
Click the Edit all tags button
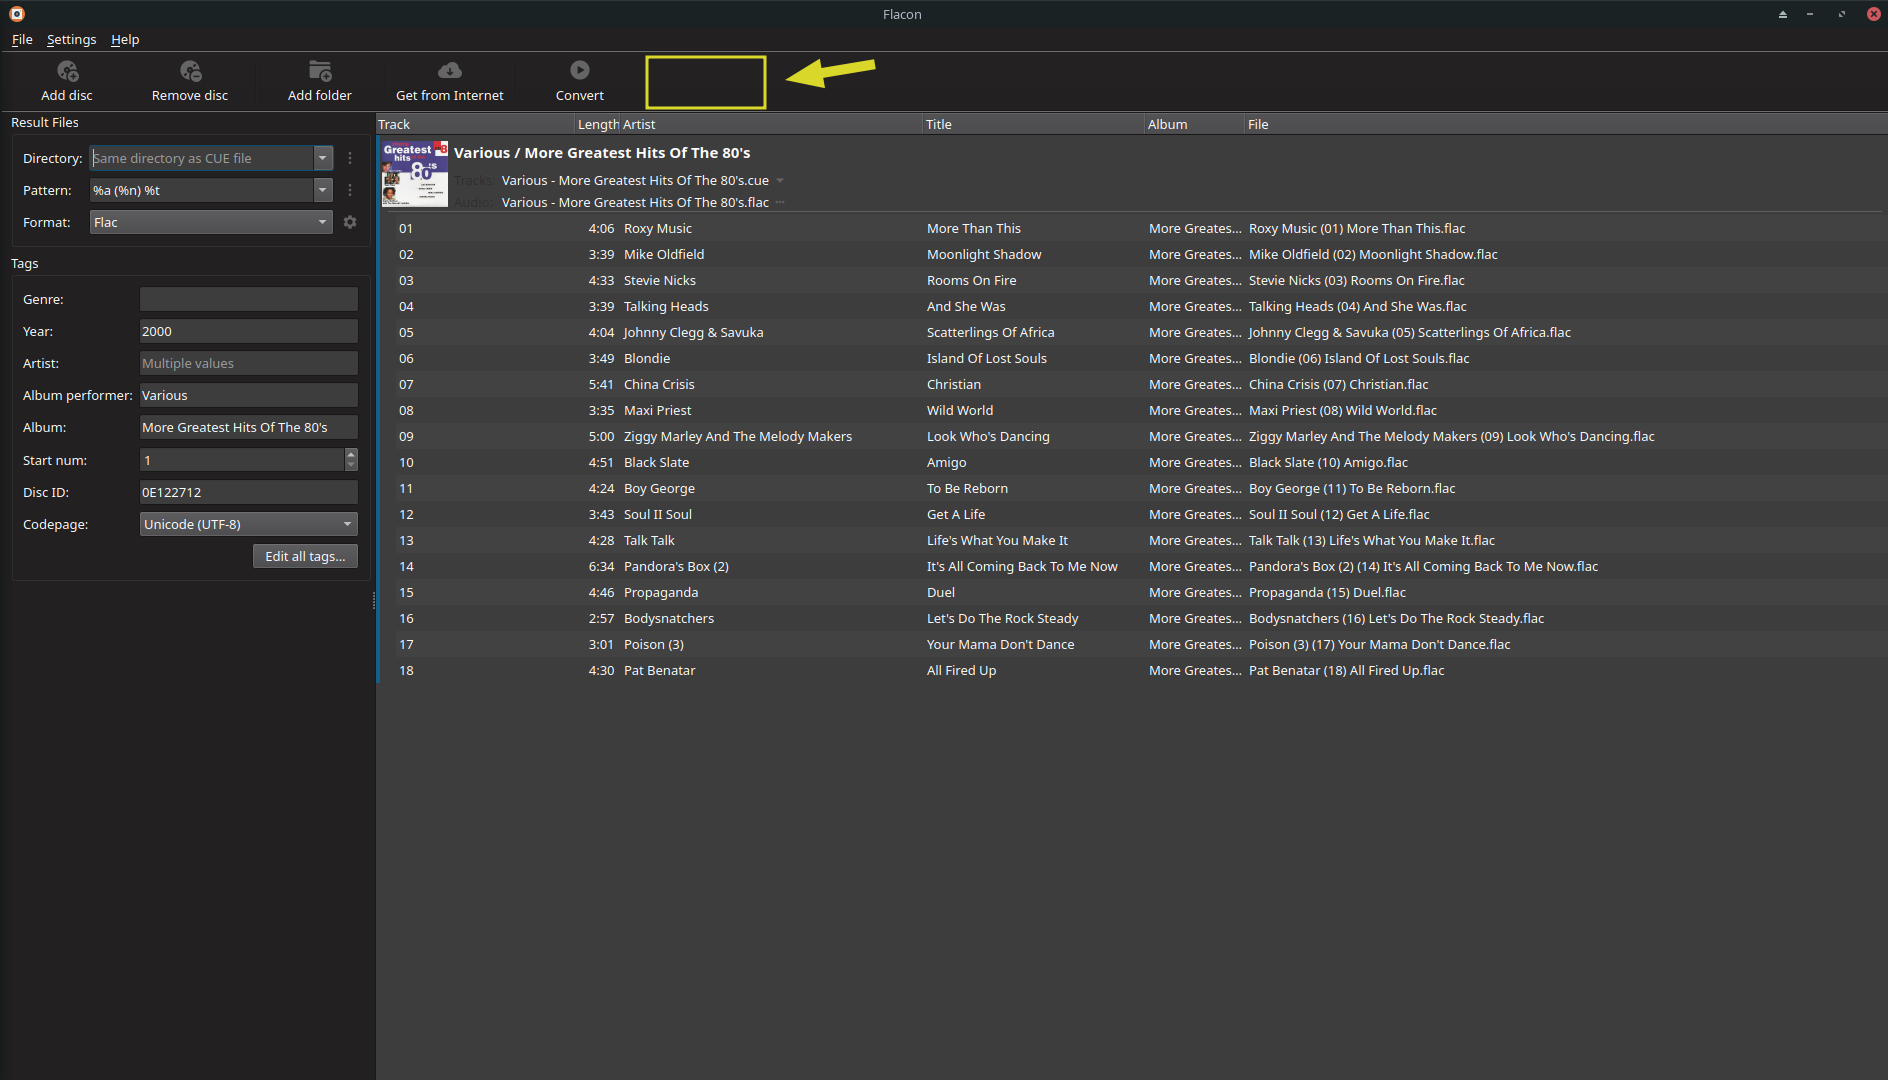[x=305, y=556]
